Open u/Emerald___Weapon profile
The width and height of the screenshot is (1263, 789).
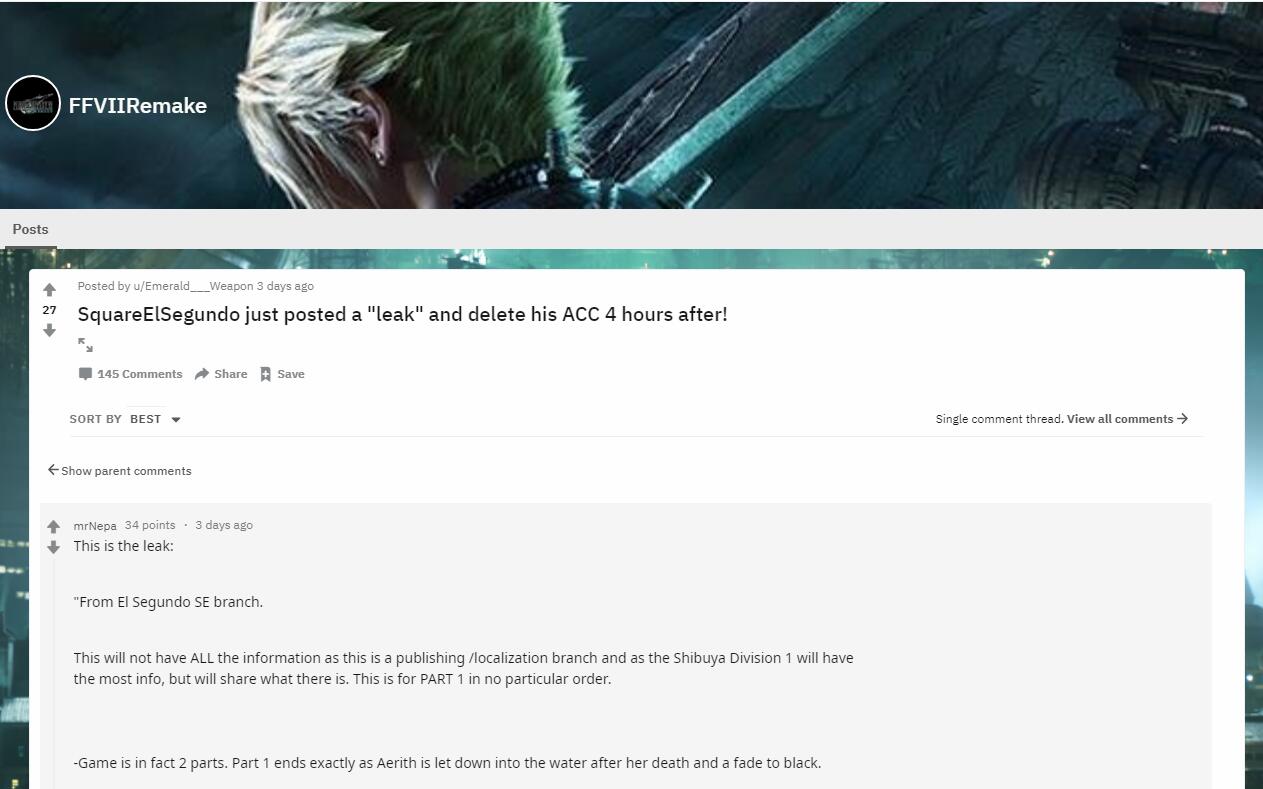[x=193, y=286]
